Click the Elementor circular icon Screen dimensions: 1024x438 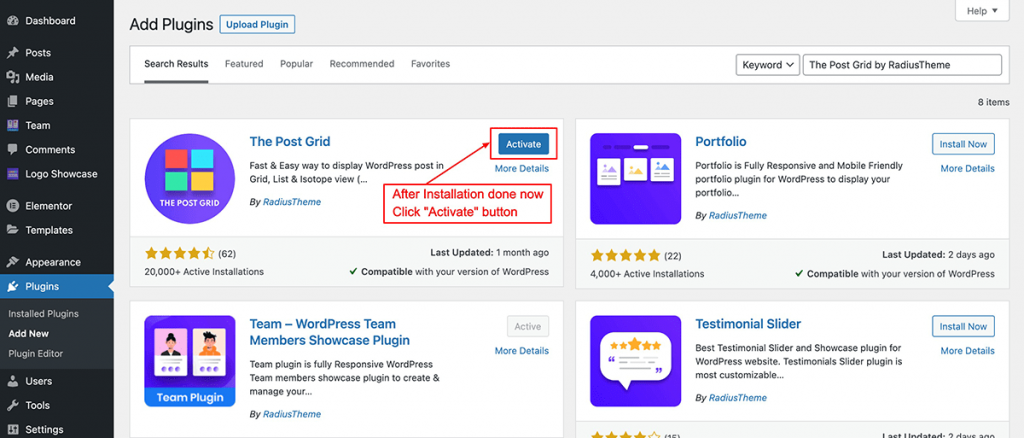[x=12, y=206]
